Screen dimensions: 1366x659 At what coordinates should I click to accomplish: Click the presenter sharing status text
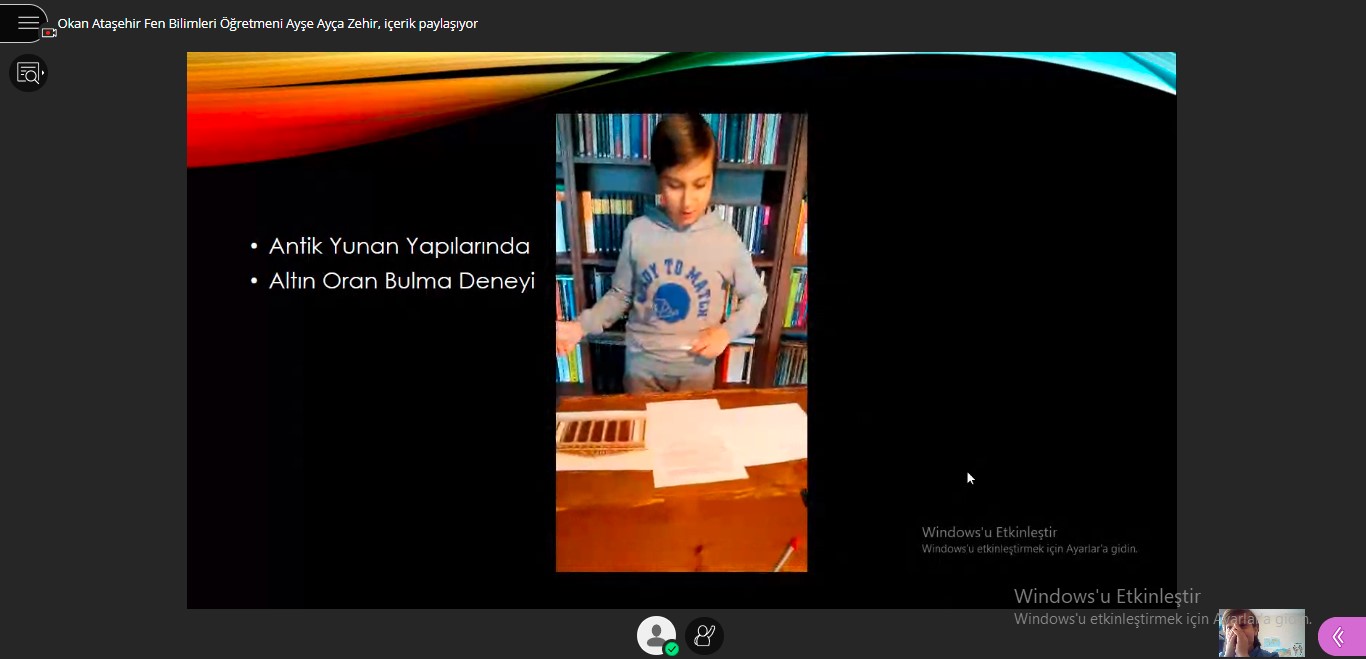coord(268,23)
